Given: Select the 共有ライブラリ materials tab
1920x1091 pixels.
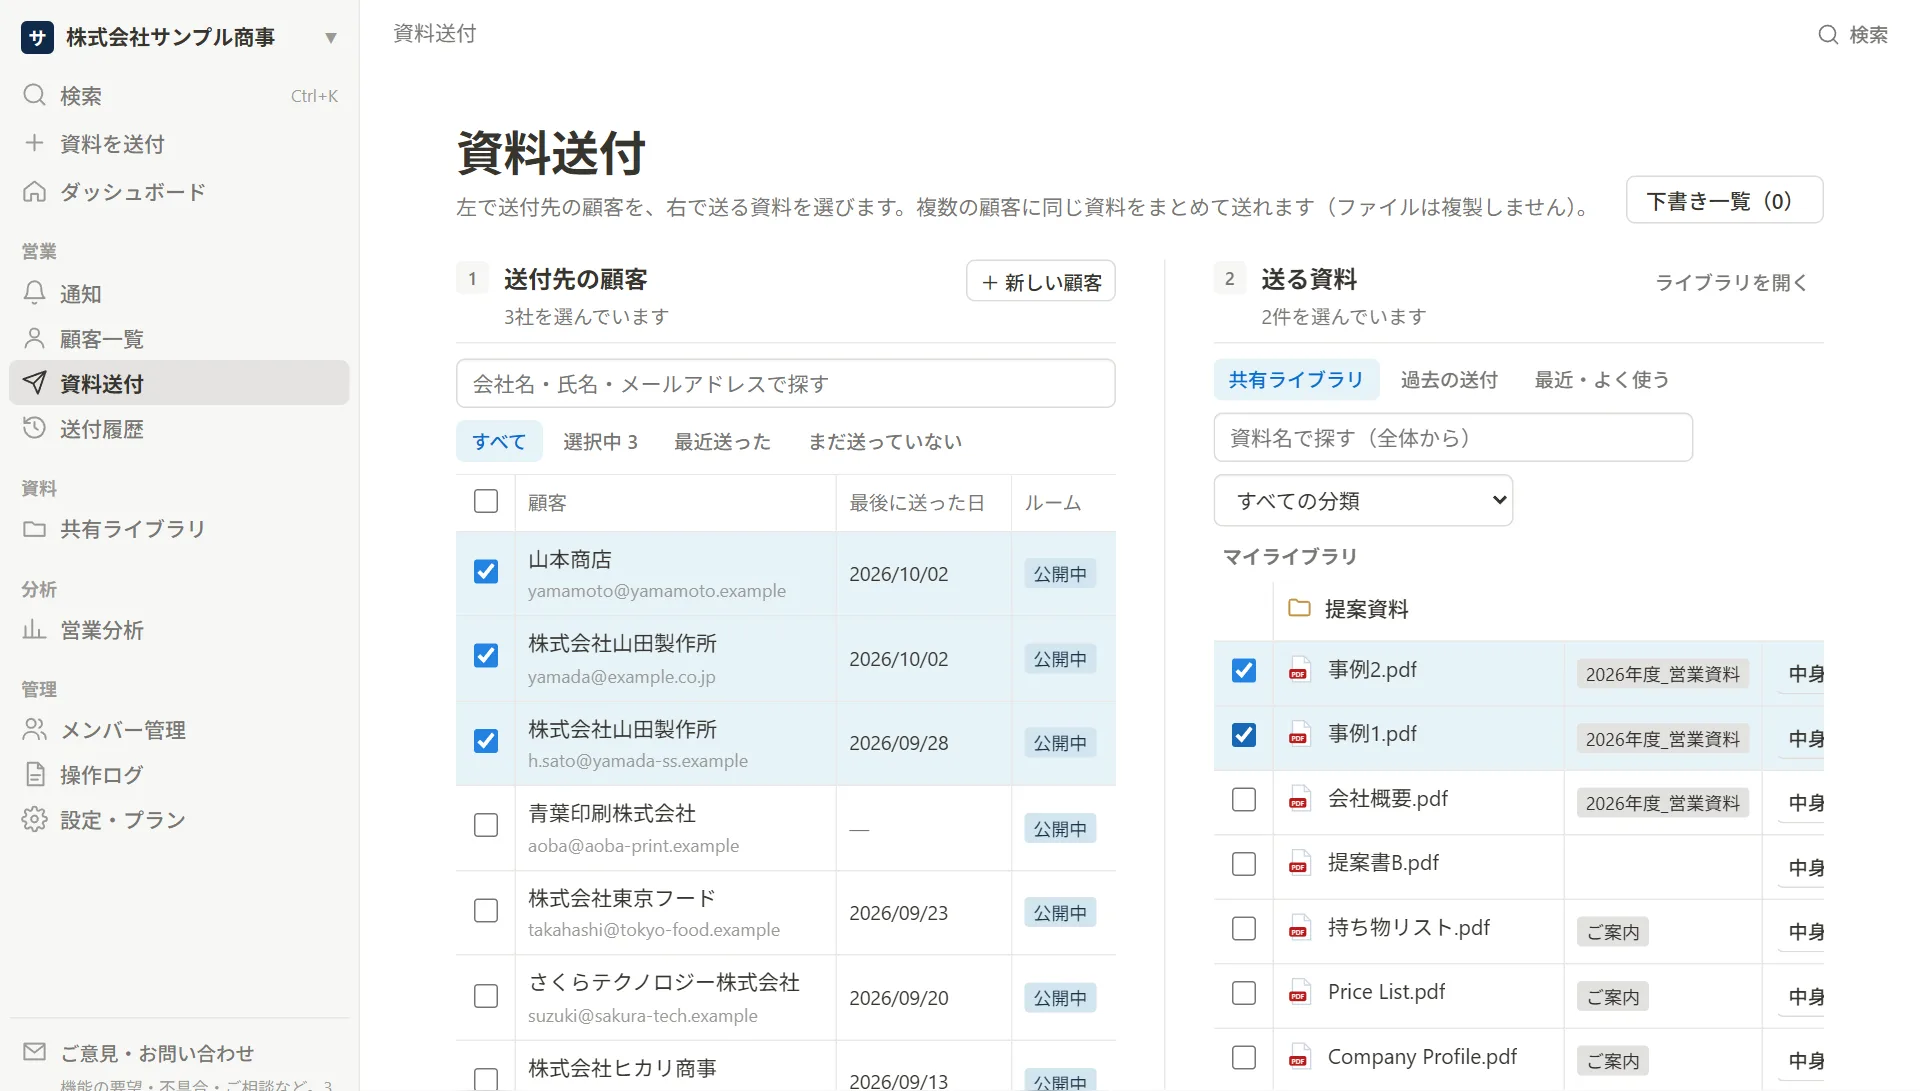Looking at the screenshot, I should point(1296,379).
